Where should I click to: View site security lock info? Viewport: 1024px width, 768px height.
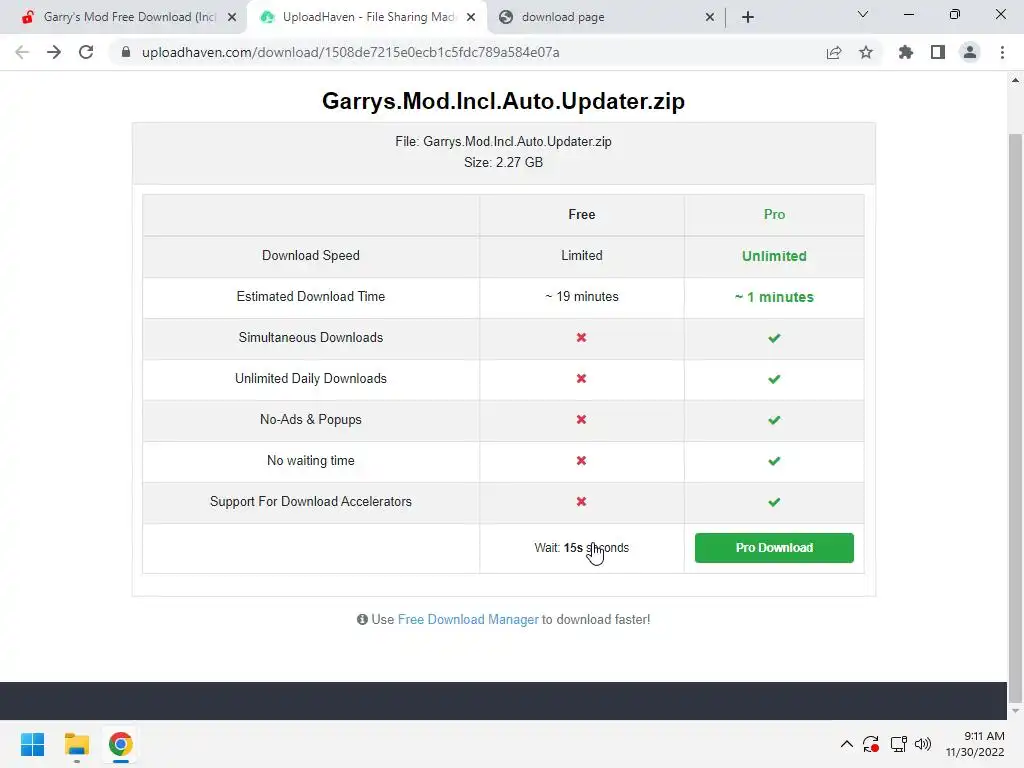126,52
